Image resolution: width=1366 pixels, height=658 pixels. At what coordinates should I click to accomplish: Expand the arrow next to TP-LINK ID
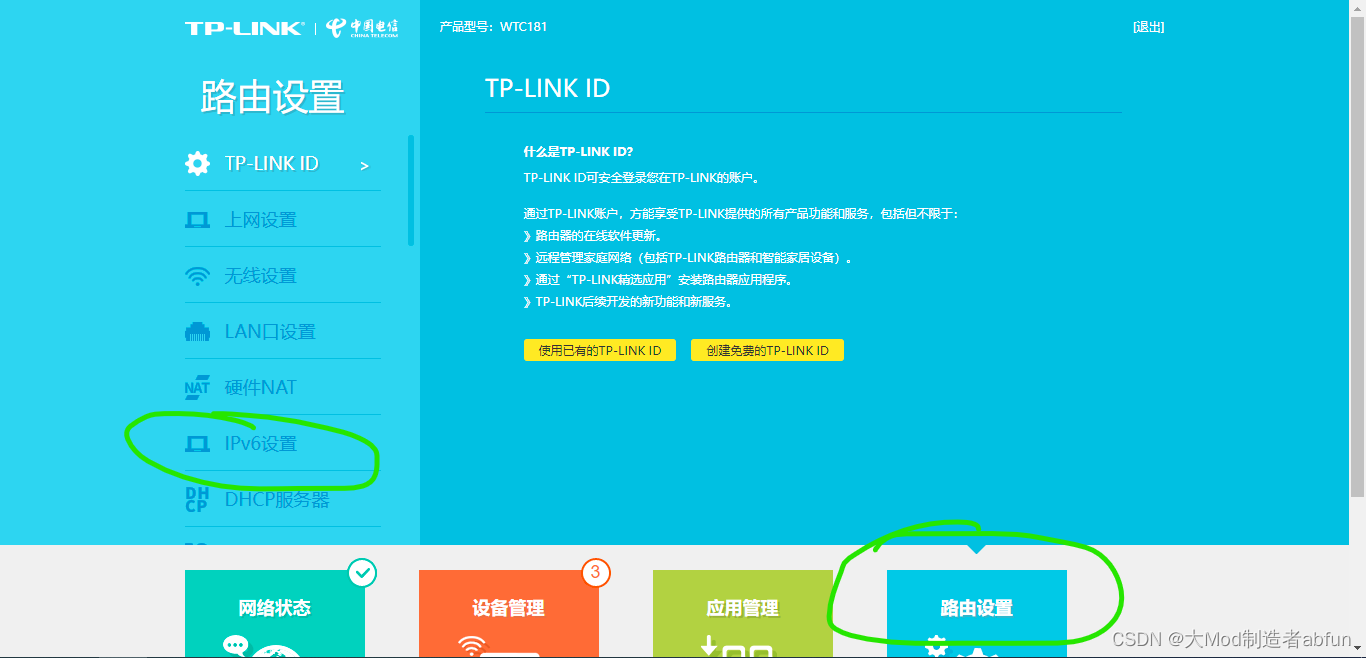coord(365,166)
